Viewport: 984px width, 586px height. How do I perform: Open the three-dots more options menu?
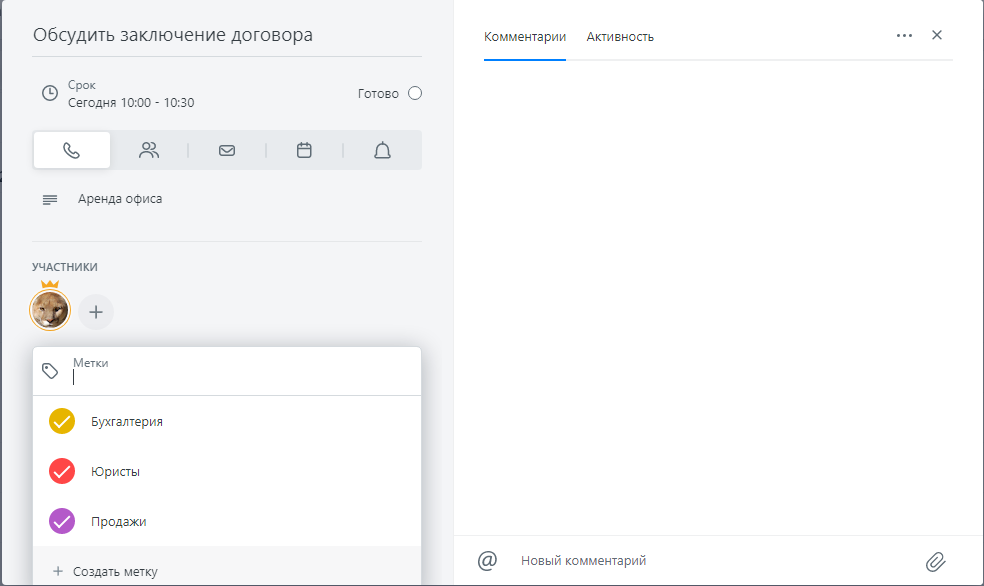[x=904, y=35]
